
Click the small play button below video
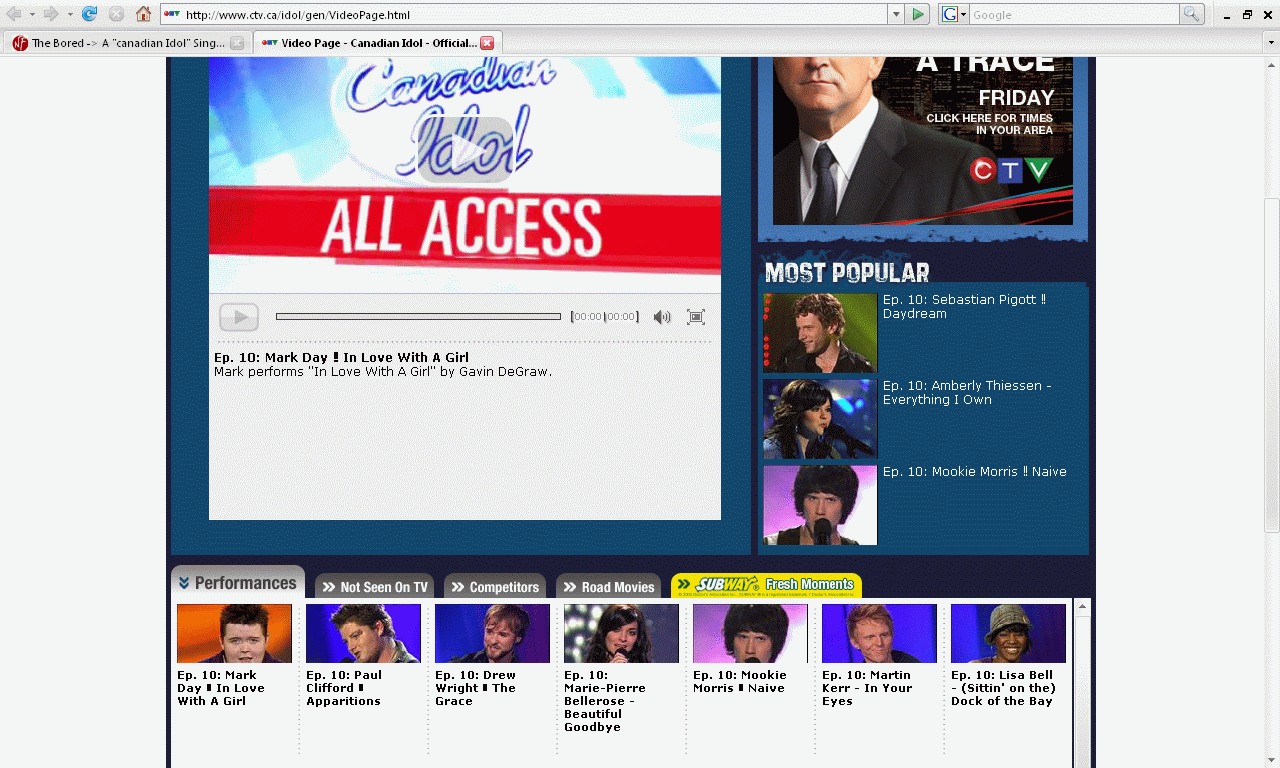coord(239,317)
